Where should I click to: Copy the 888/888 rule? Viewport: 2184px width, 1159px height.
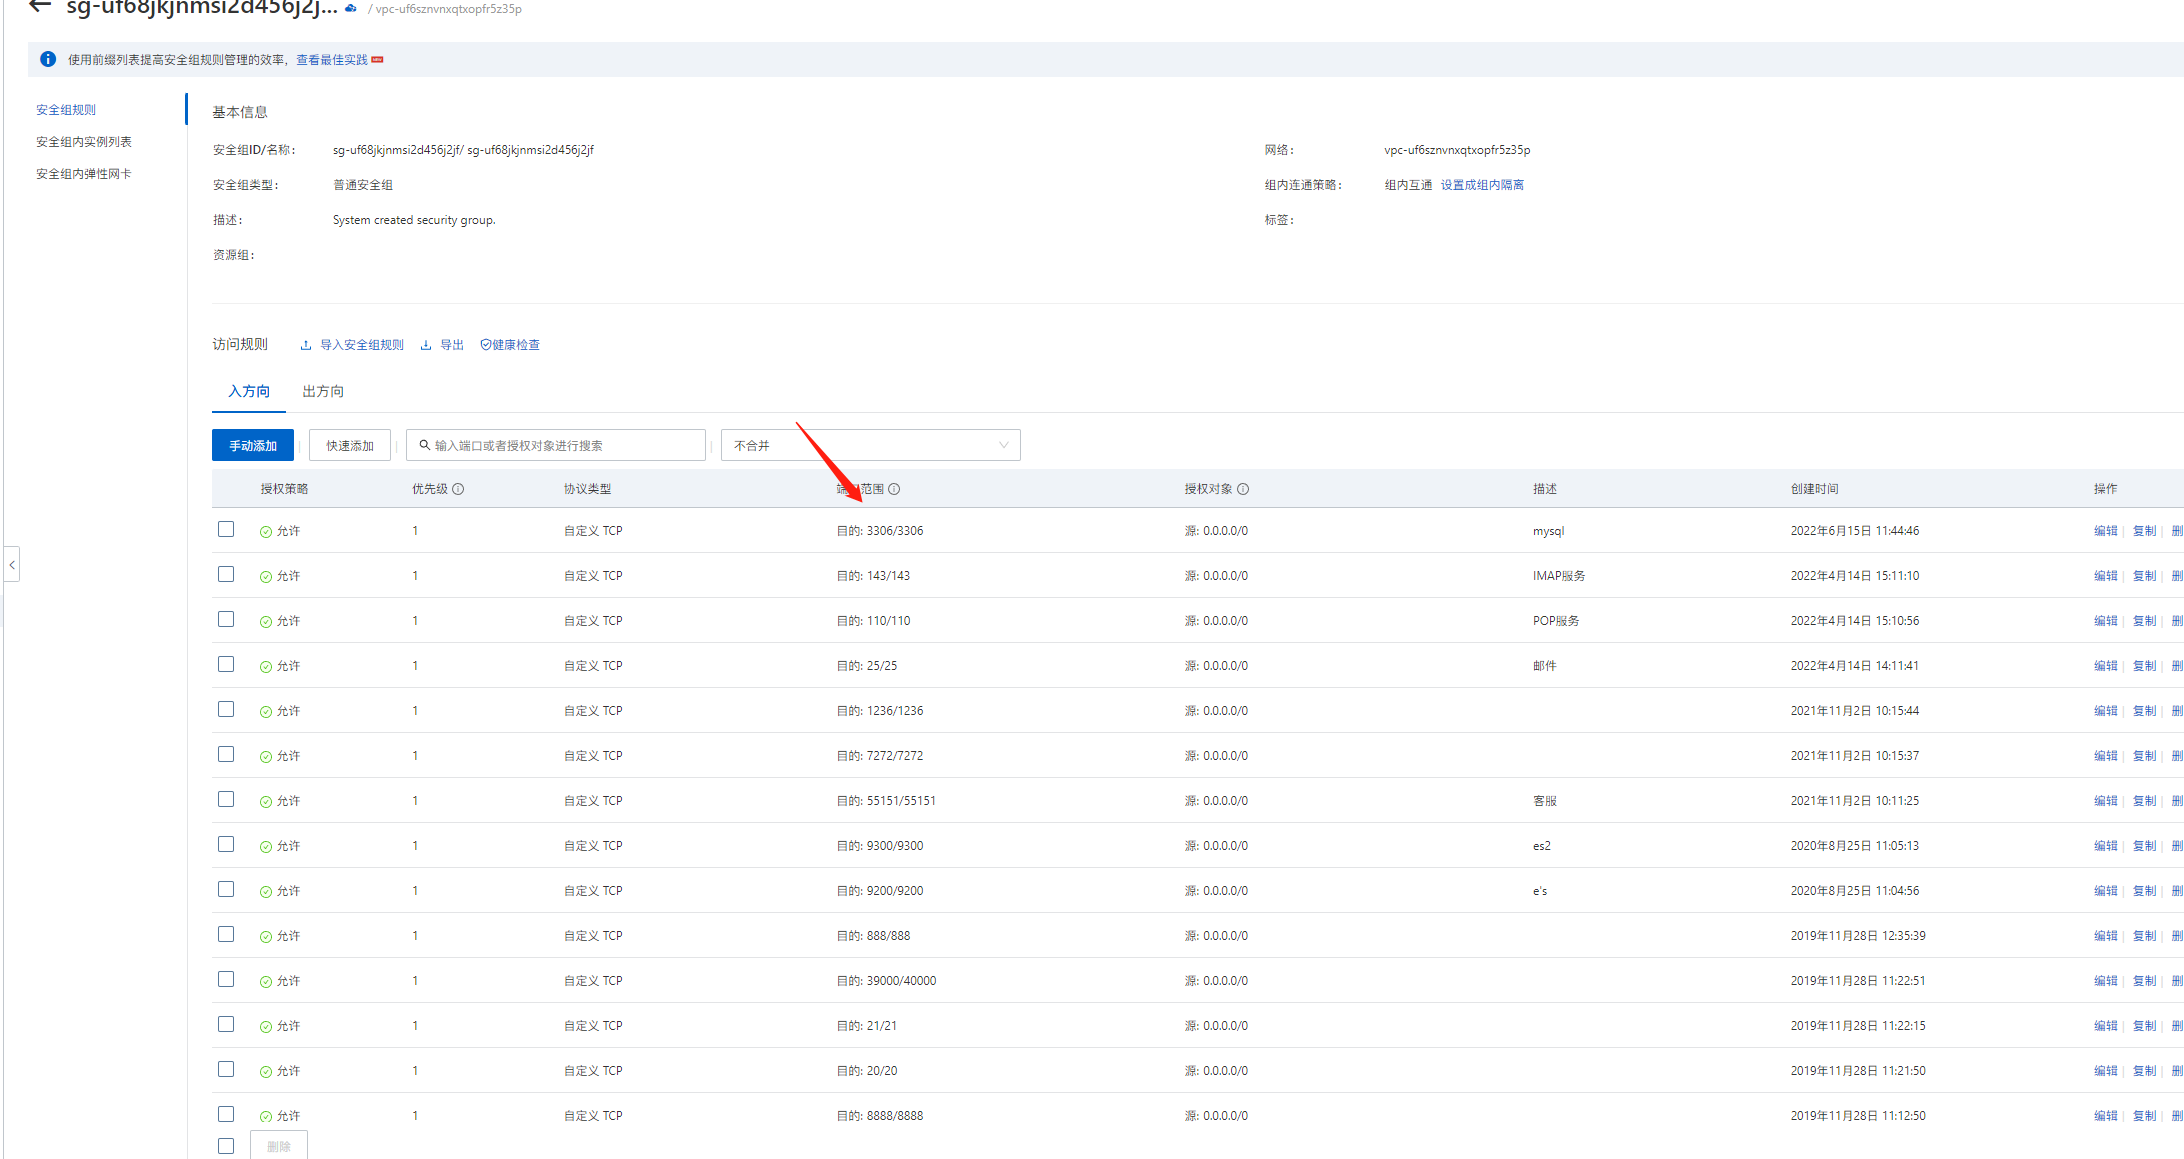pyautogui.click(x=2144, y=936)
